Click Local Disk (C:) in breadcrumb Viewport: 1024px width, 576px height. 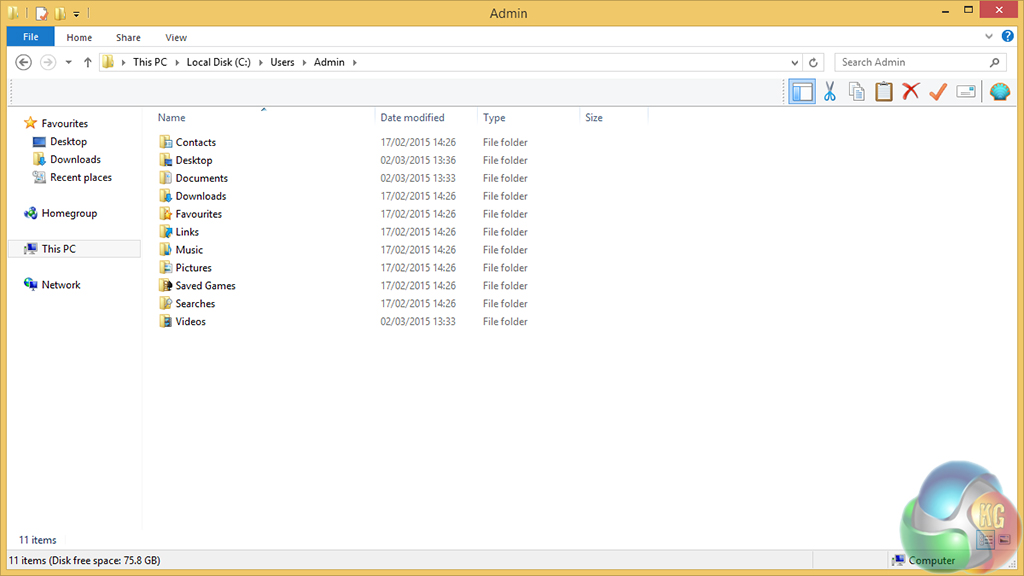(x=219, y=62)
